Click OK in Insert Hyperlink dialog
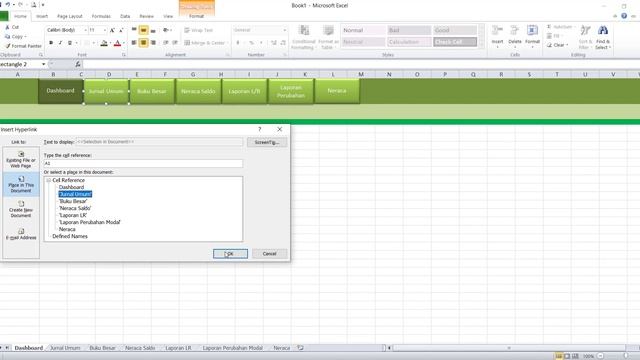 (x=230, y=254)
